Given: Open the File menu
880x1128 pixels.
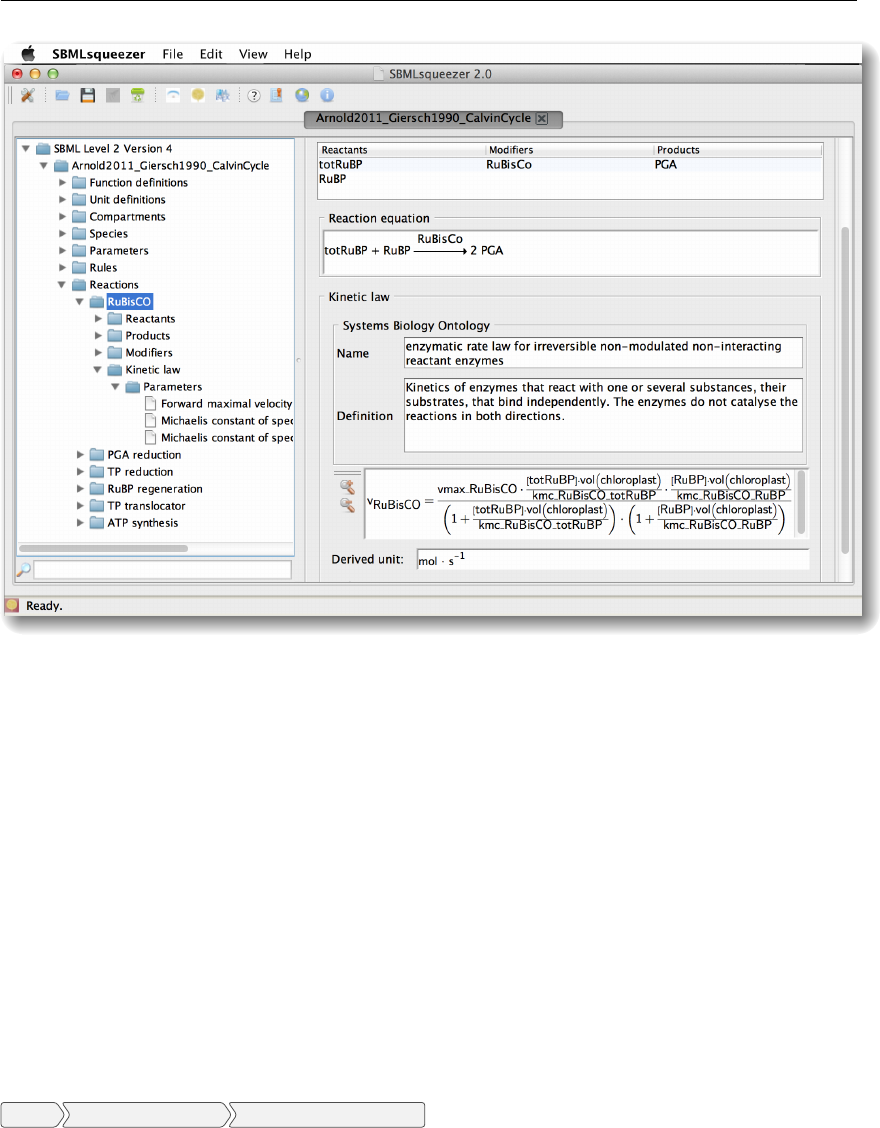Looking at the screenshot, I should (173, 54).
